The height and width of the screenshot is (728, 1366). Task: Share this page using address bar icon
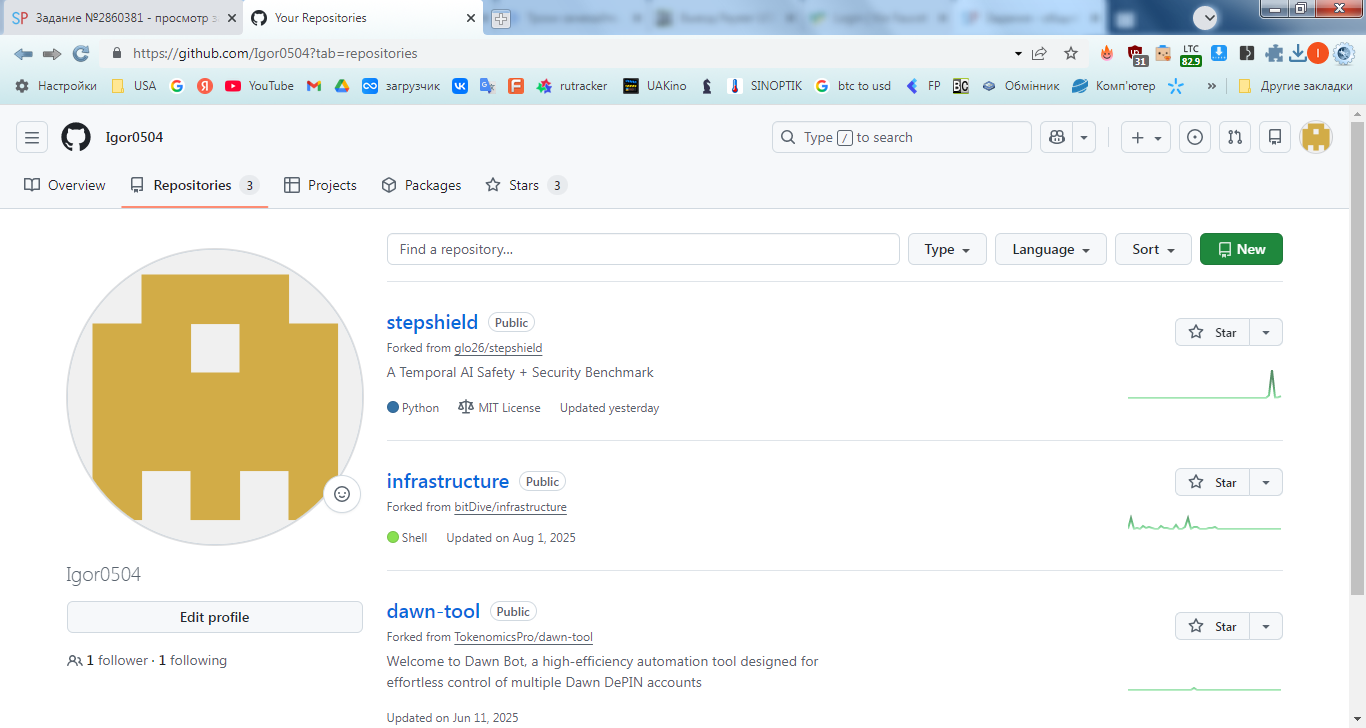tap(1040, 53)
